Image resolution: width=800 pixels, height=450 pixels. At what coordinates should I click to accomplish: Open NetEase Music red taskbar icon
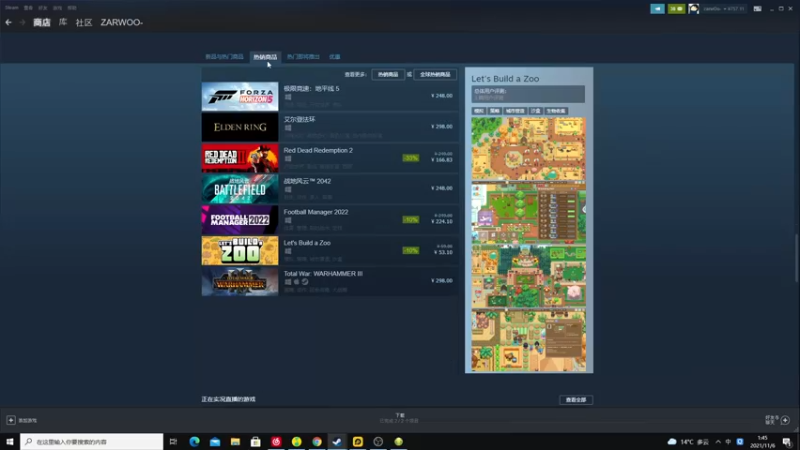click(276, 441)
